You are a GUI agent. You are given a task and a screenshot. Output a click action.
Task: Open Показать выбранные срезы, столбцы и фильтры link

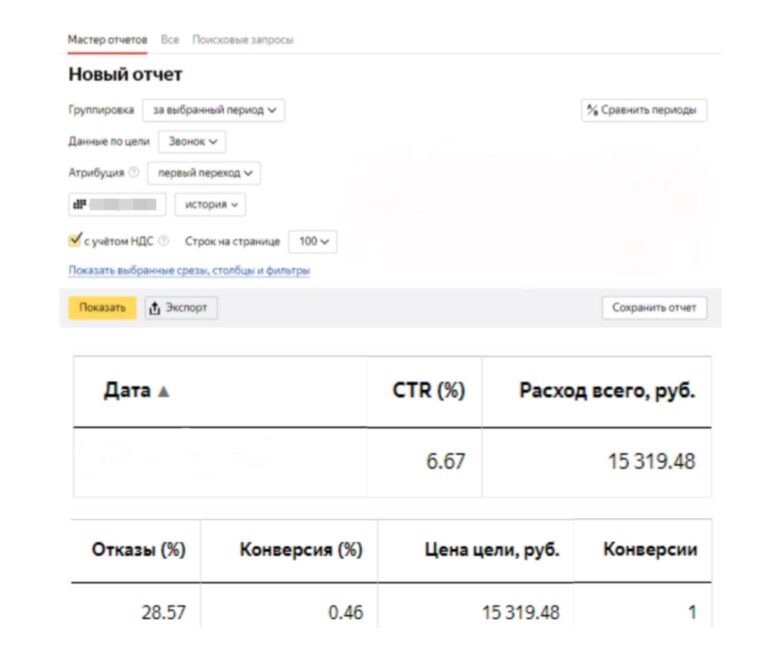tap(189, 270)
